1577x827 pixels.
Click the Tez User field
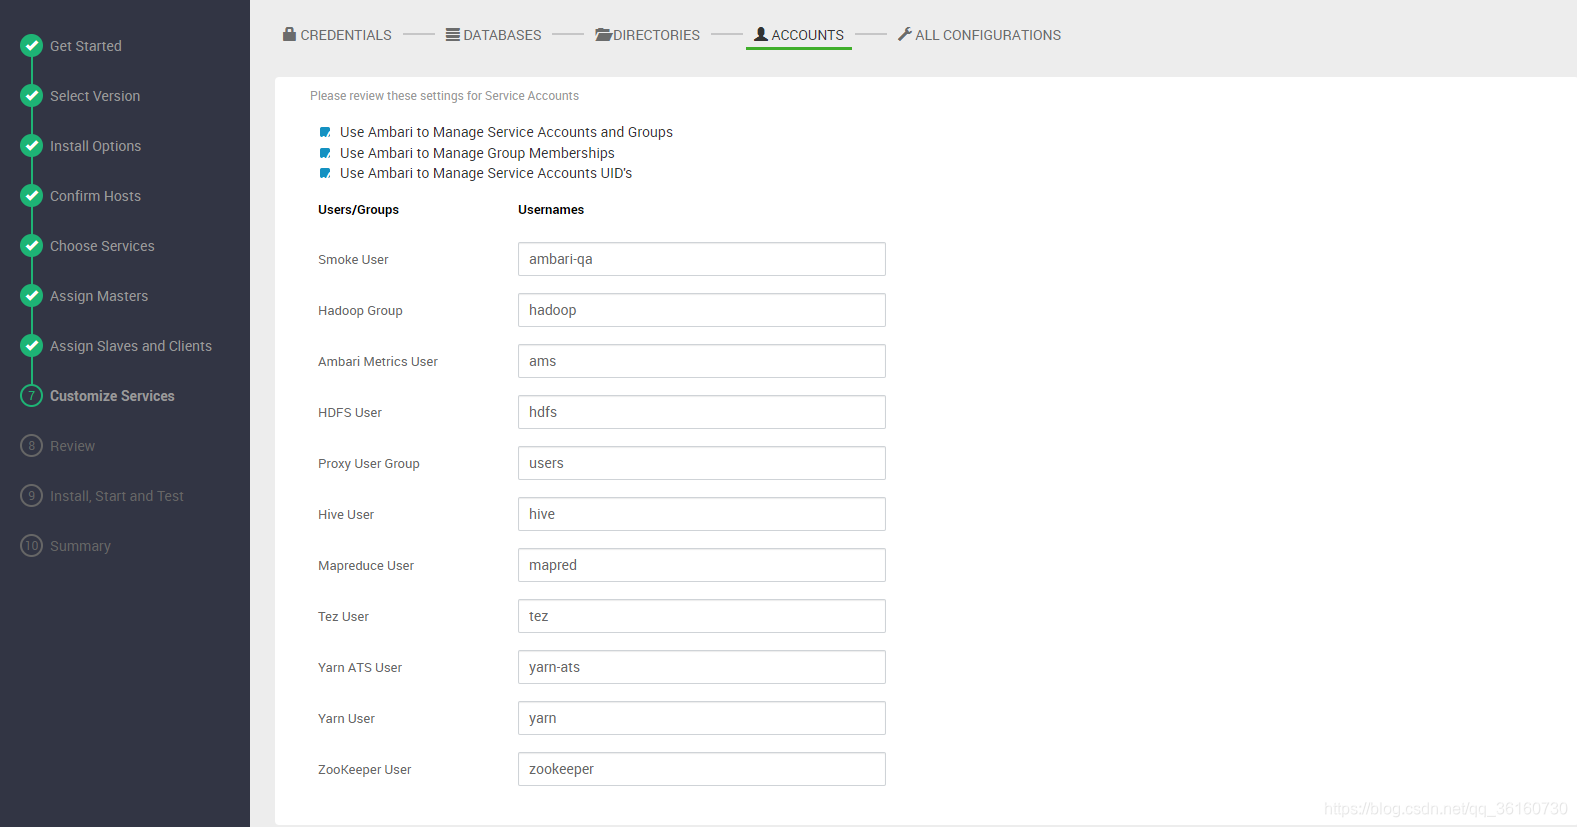[x=702, y=616]
